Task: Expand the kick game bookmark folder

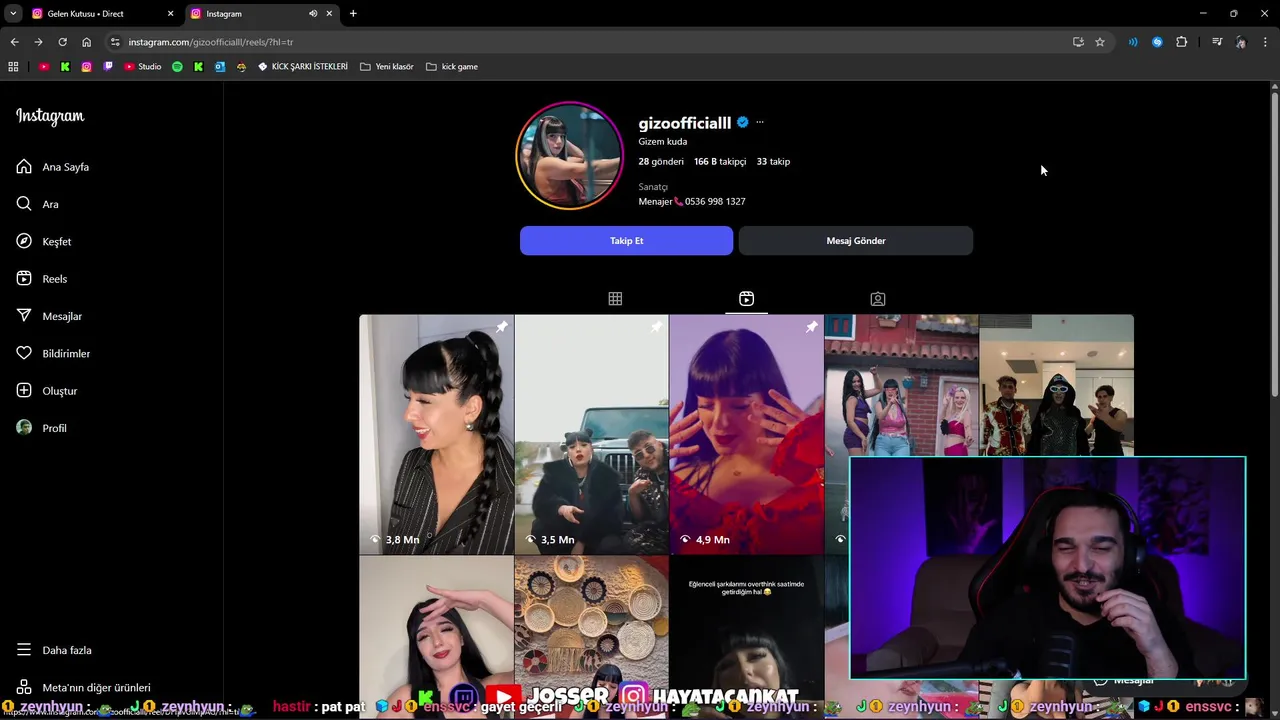Action: pyautogui.click(x=452, y=67)
